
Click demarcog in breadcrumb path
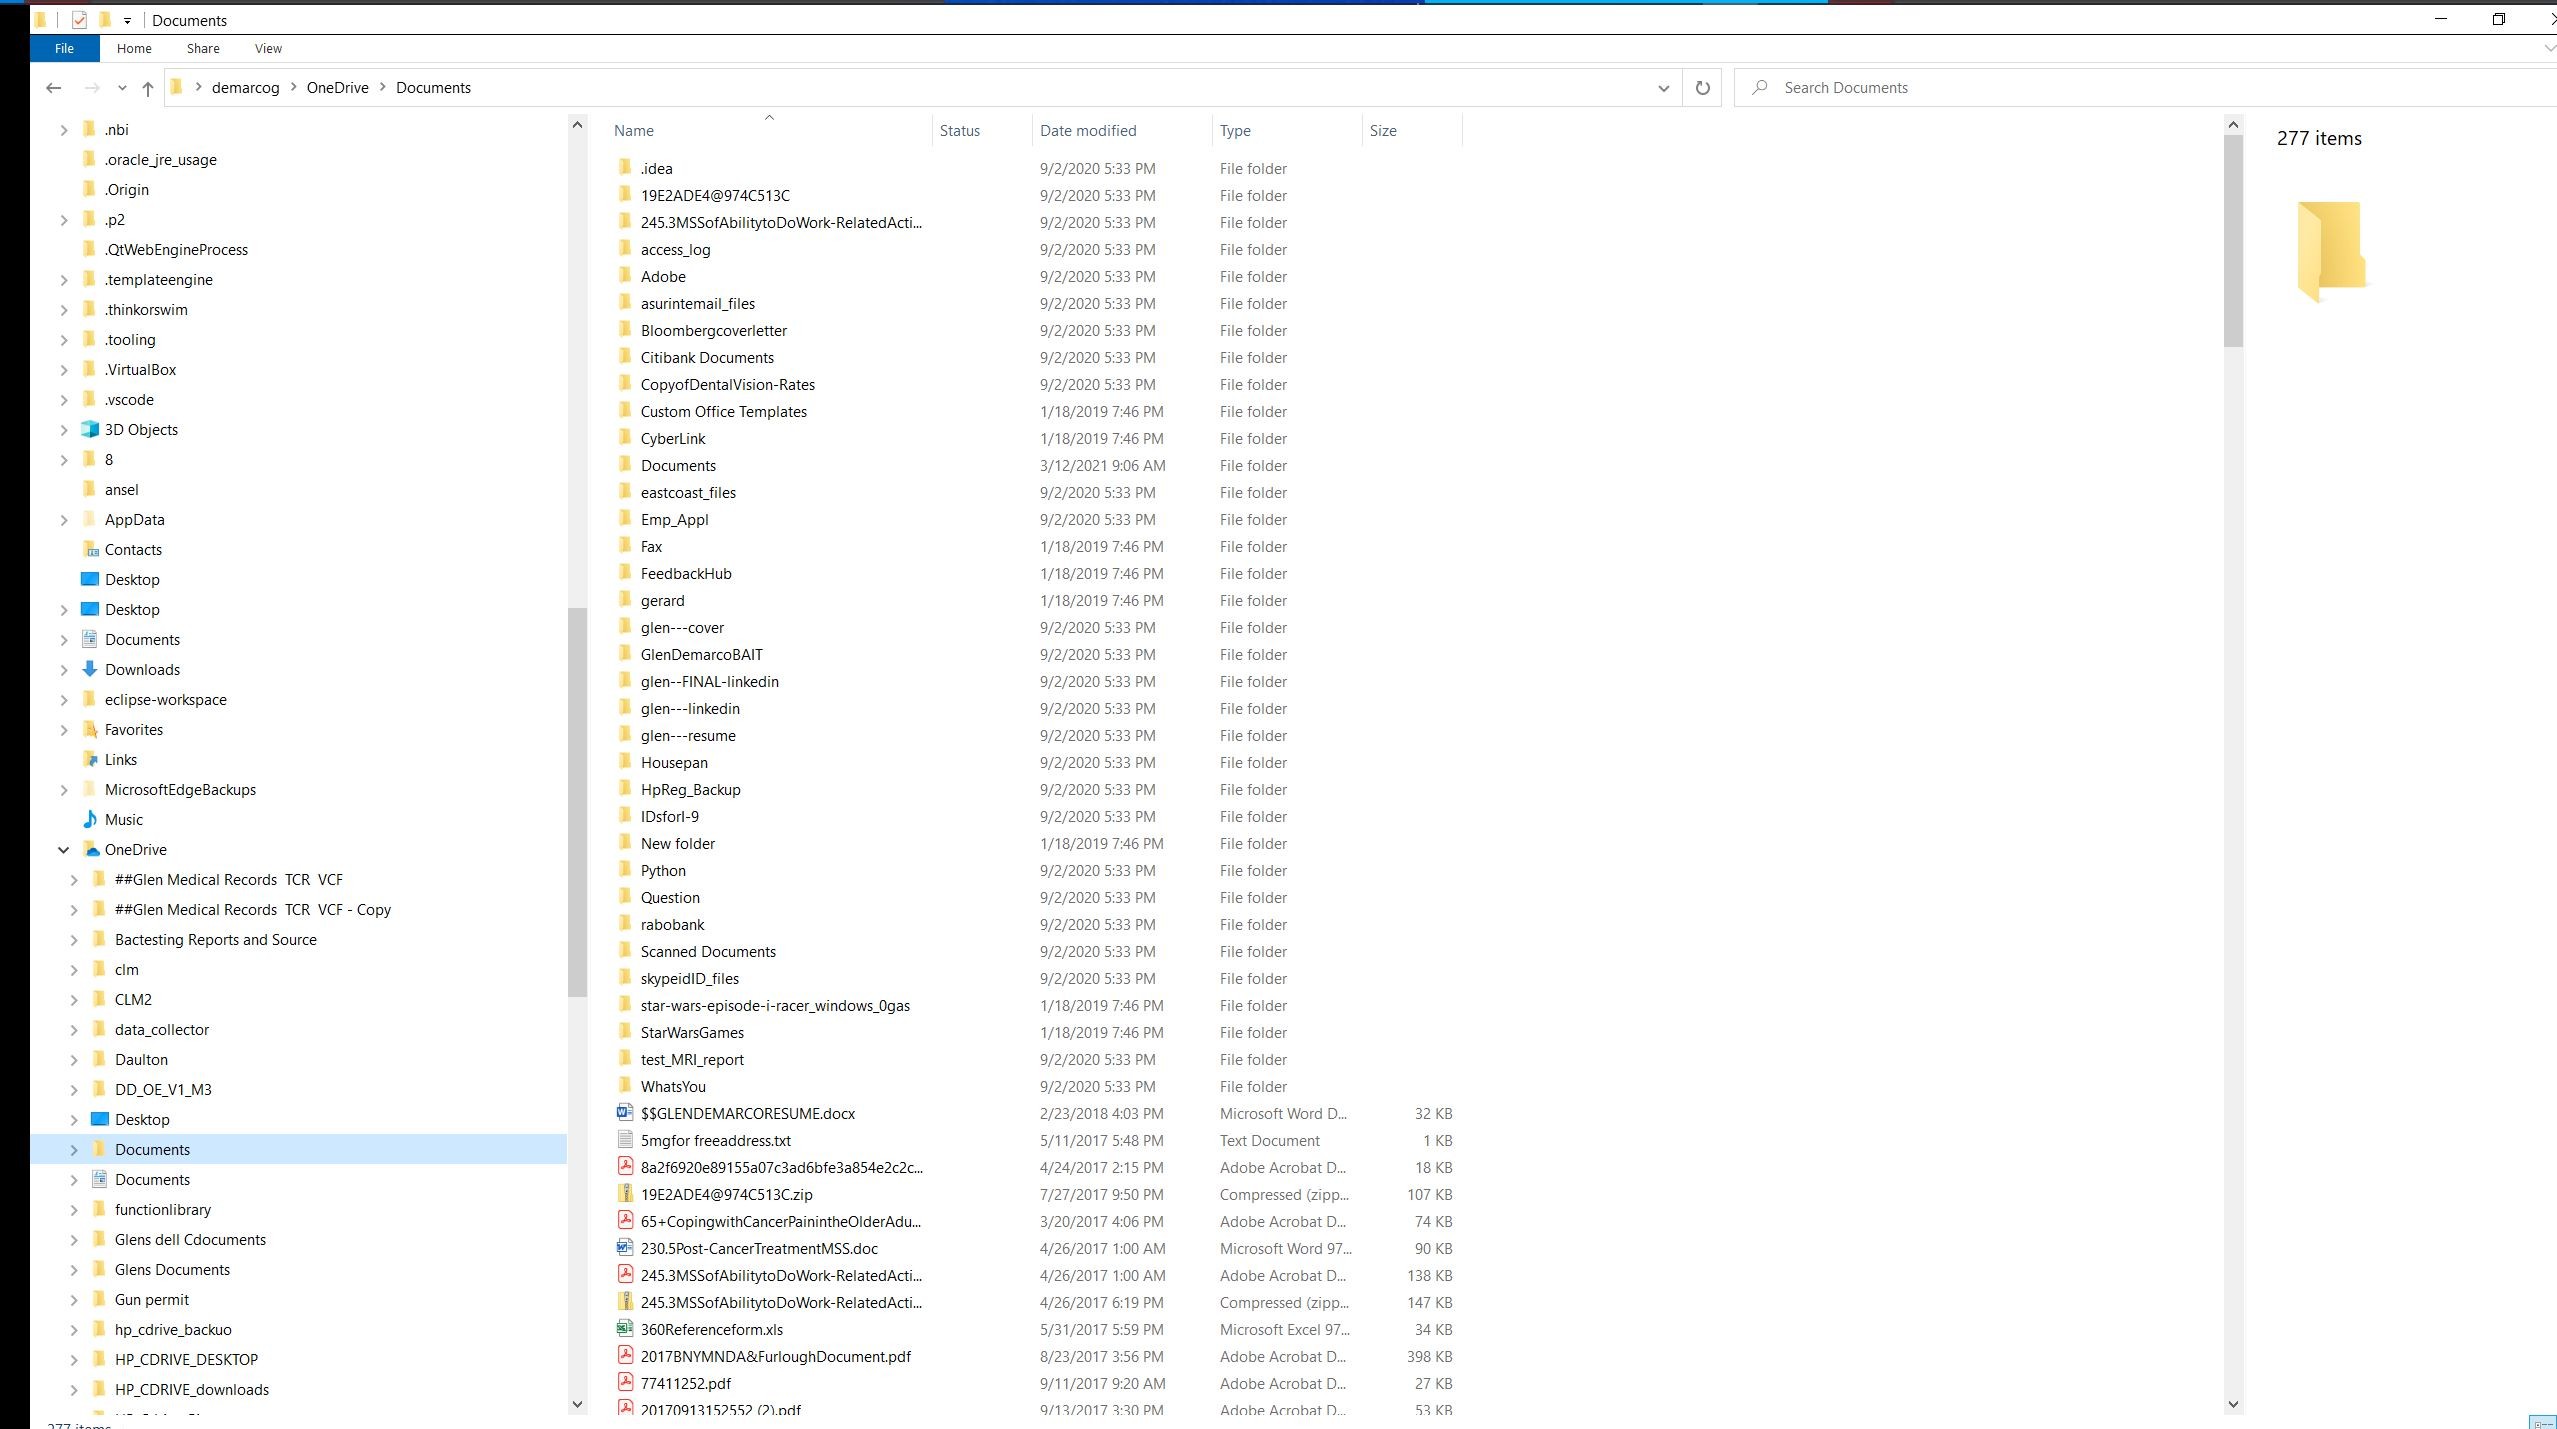245,88
